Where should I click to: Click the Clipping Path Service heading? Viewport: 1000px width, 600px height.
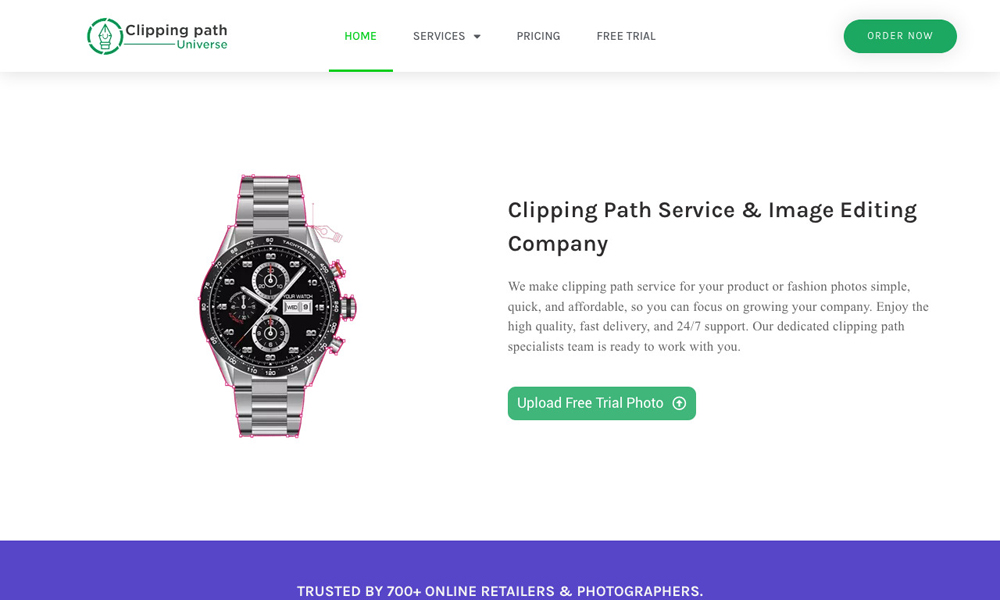click(712, 226)
